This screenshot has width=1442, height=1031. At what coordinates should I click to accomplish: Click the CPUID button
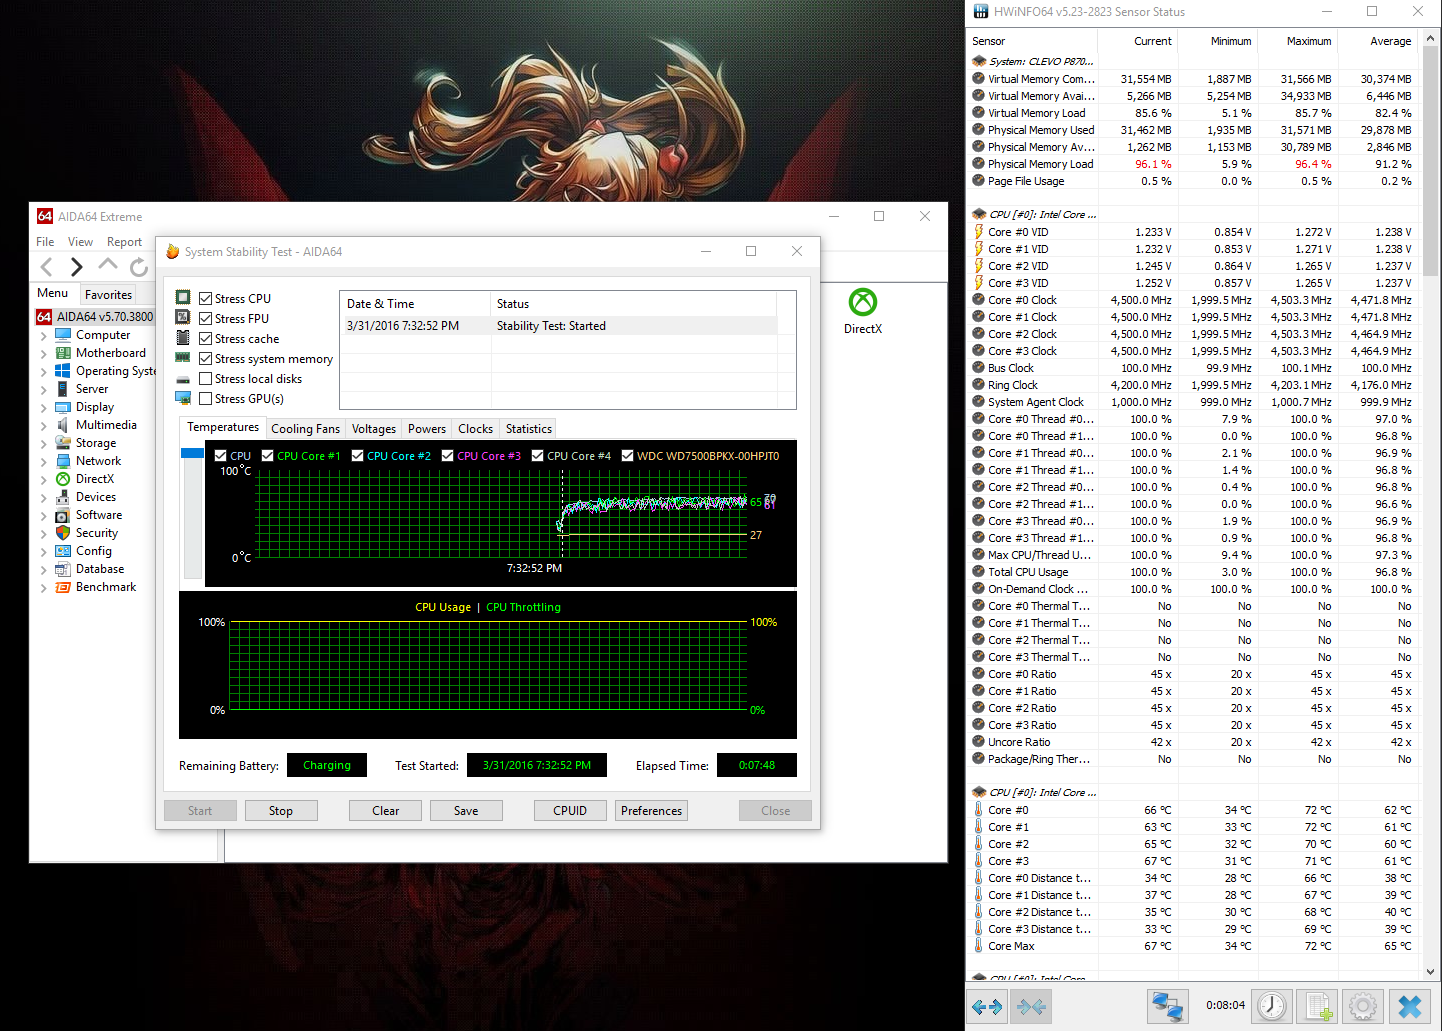tap(570, 811)
